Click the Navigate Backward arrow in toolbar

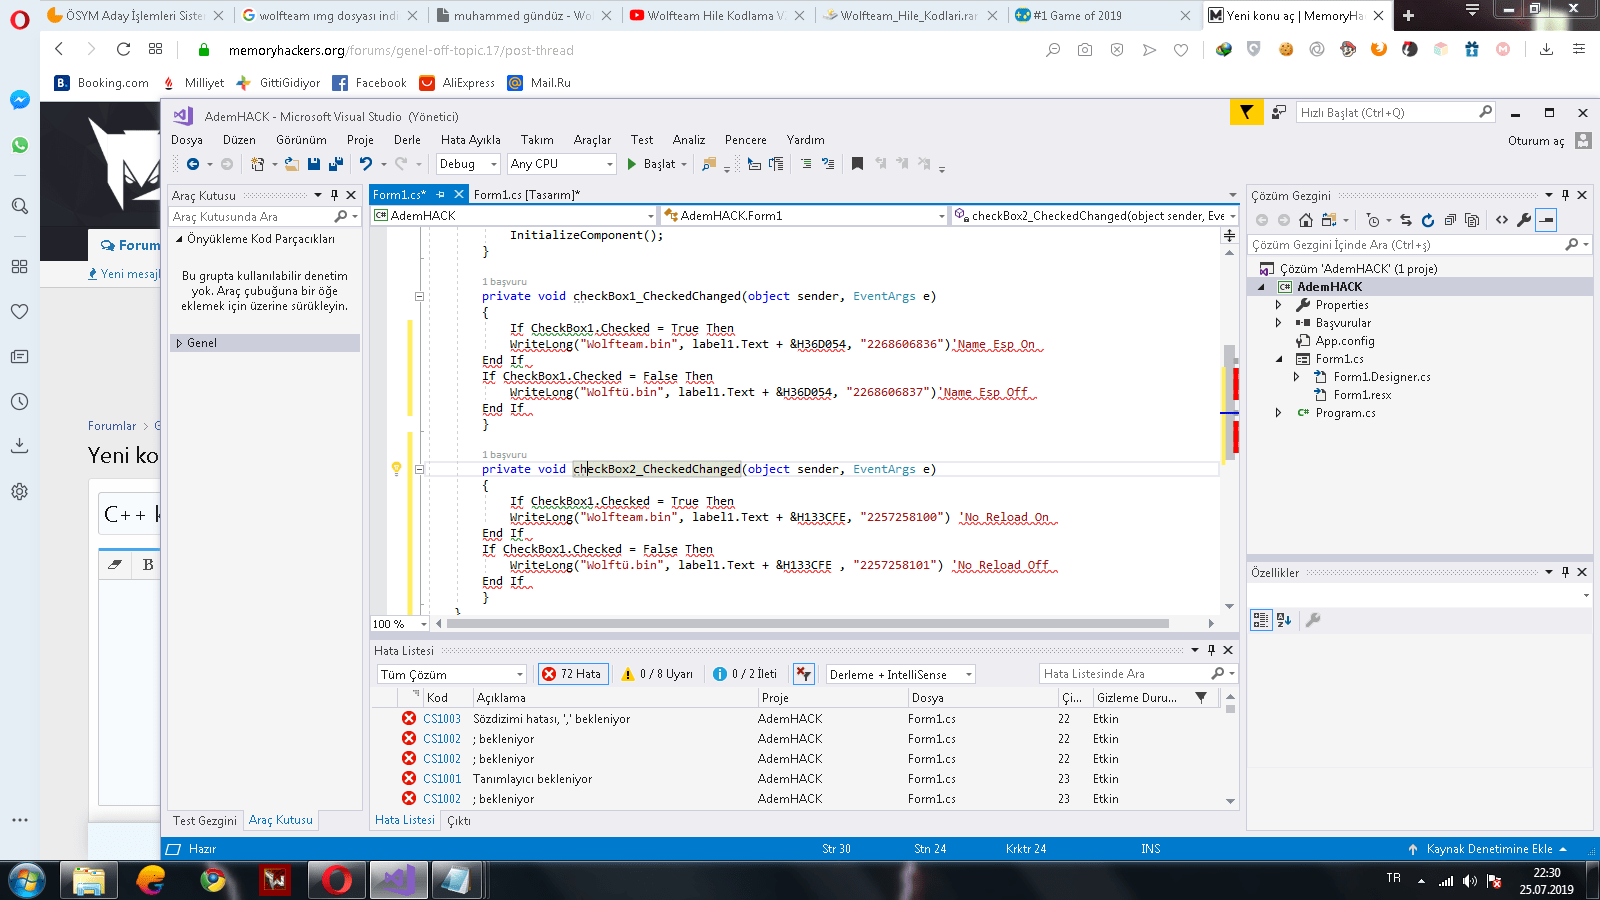pos(193,164)
